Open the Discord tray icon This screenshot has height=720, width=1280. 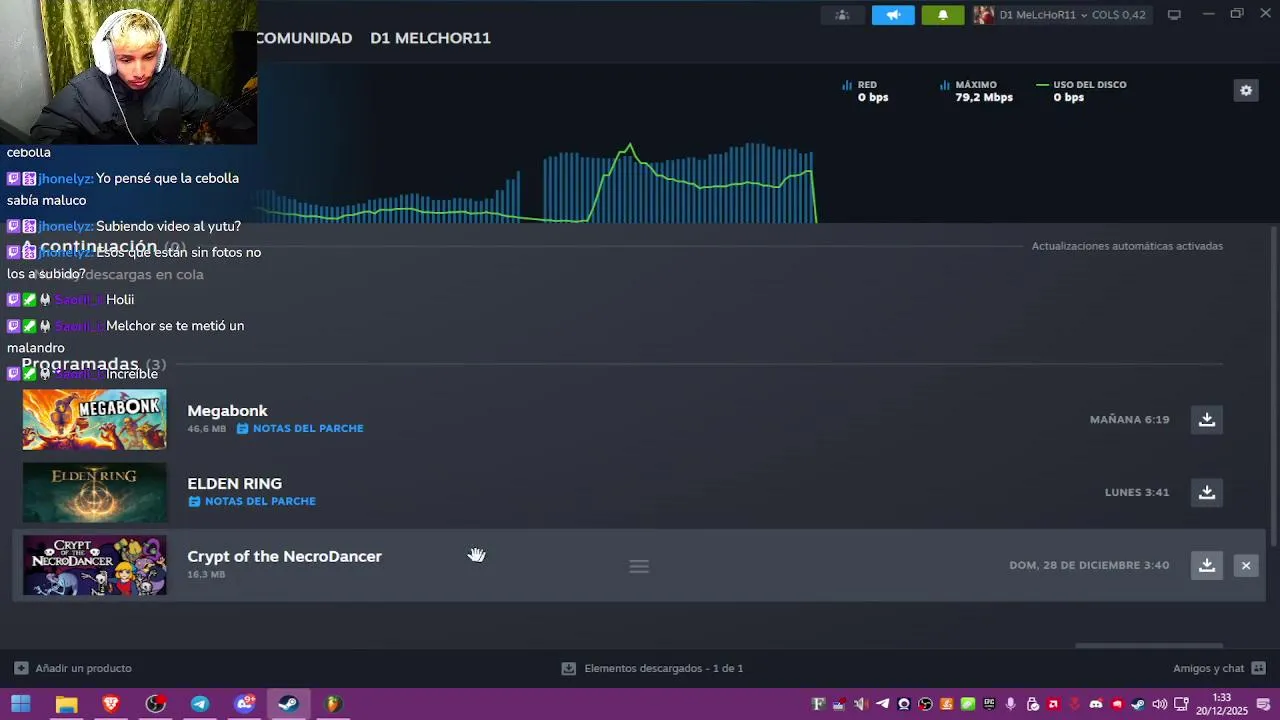click(1096, 704)
